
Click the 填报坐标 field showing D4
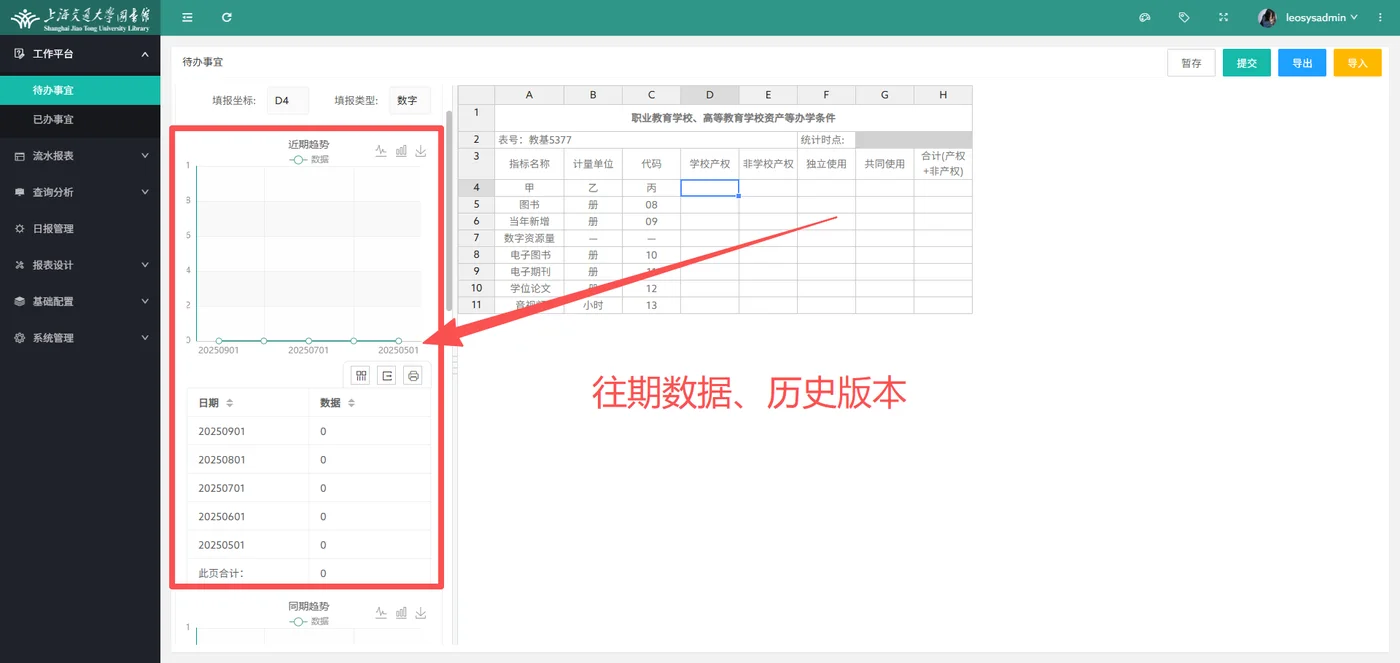click(288, 100)
